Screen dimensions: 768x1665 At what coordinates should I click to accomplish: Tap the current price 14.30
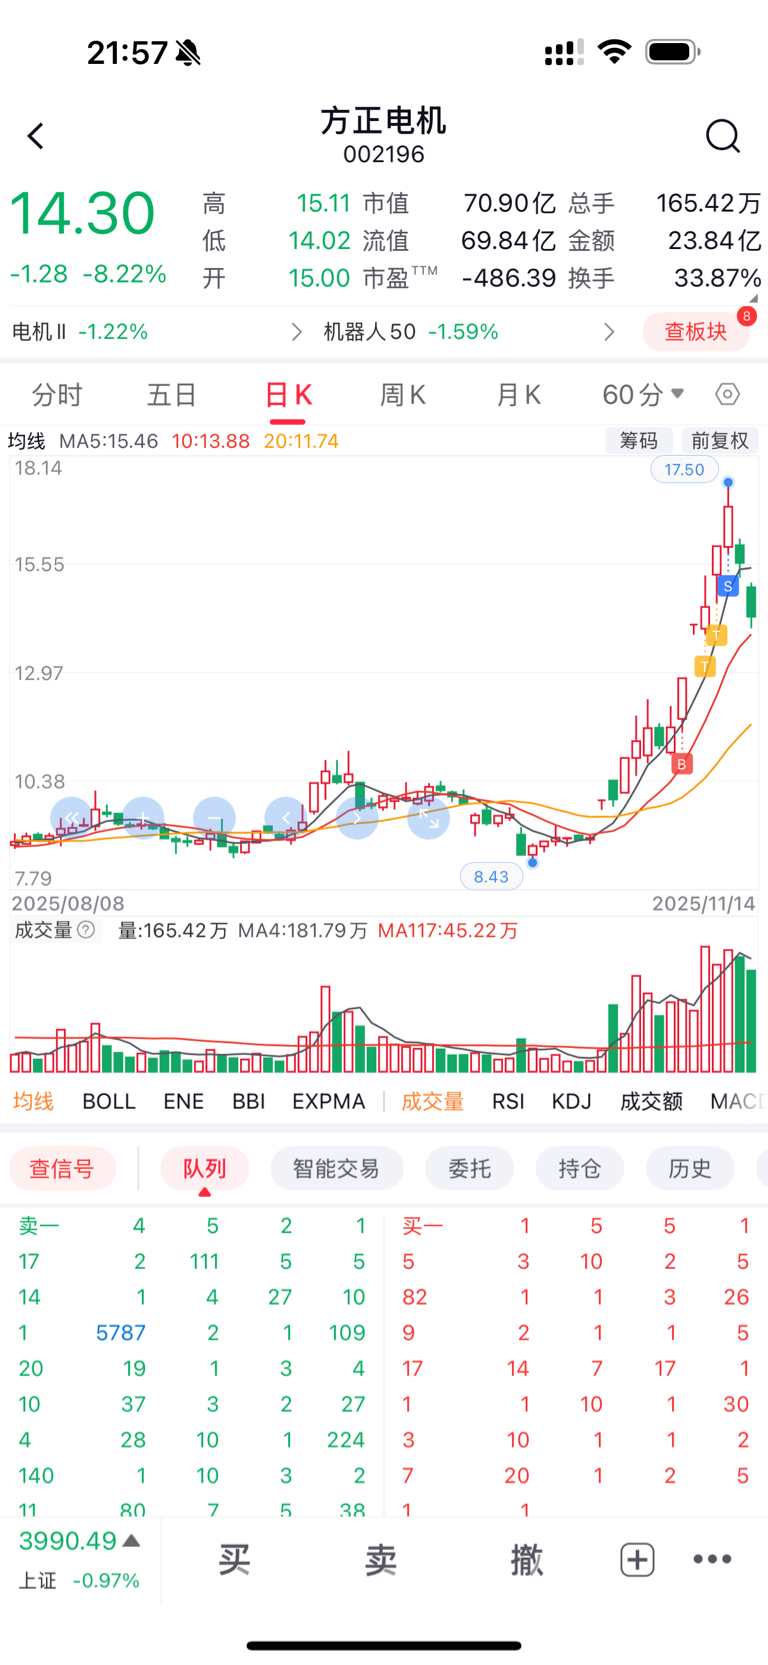click(x=82, y=213)
